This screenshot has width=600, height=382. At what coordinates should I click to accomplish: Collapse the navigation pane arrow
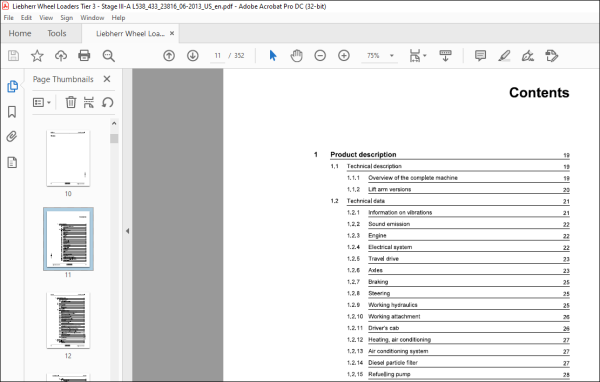click(127, 231)
